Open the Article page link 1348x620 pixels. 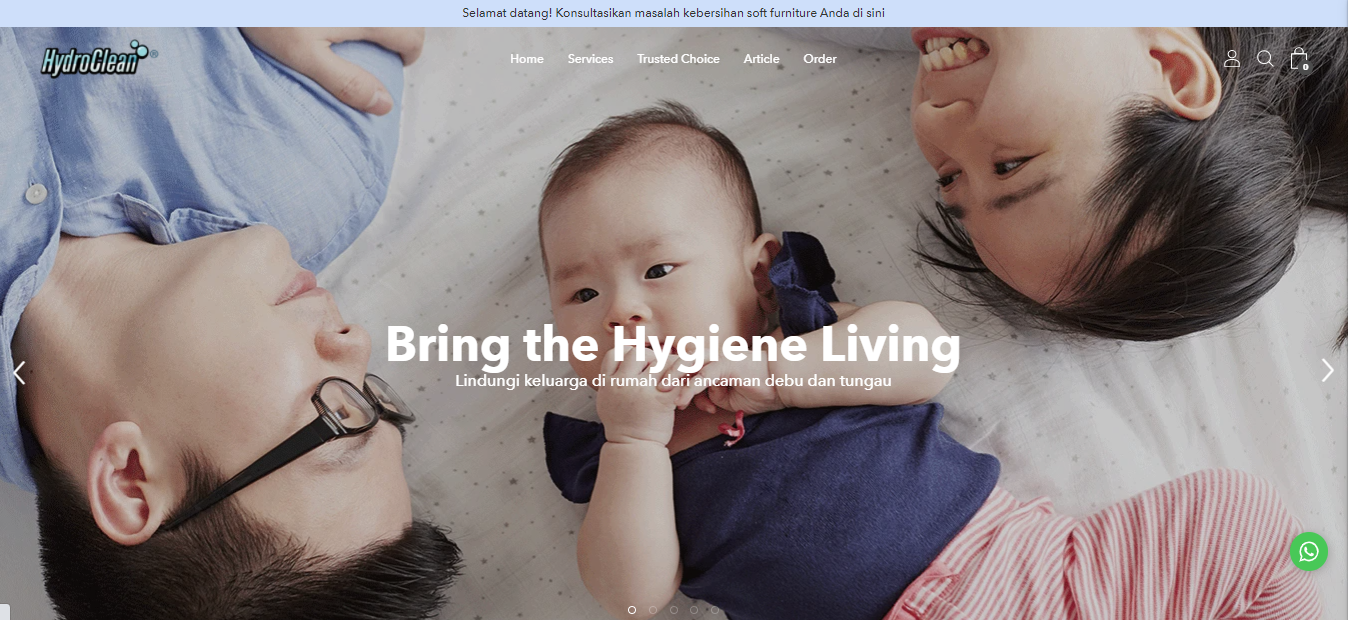point(761,59)
